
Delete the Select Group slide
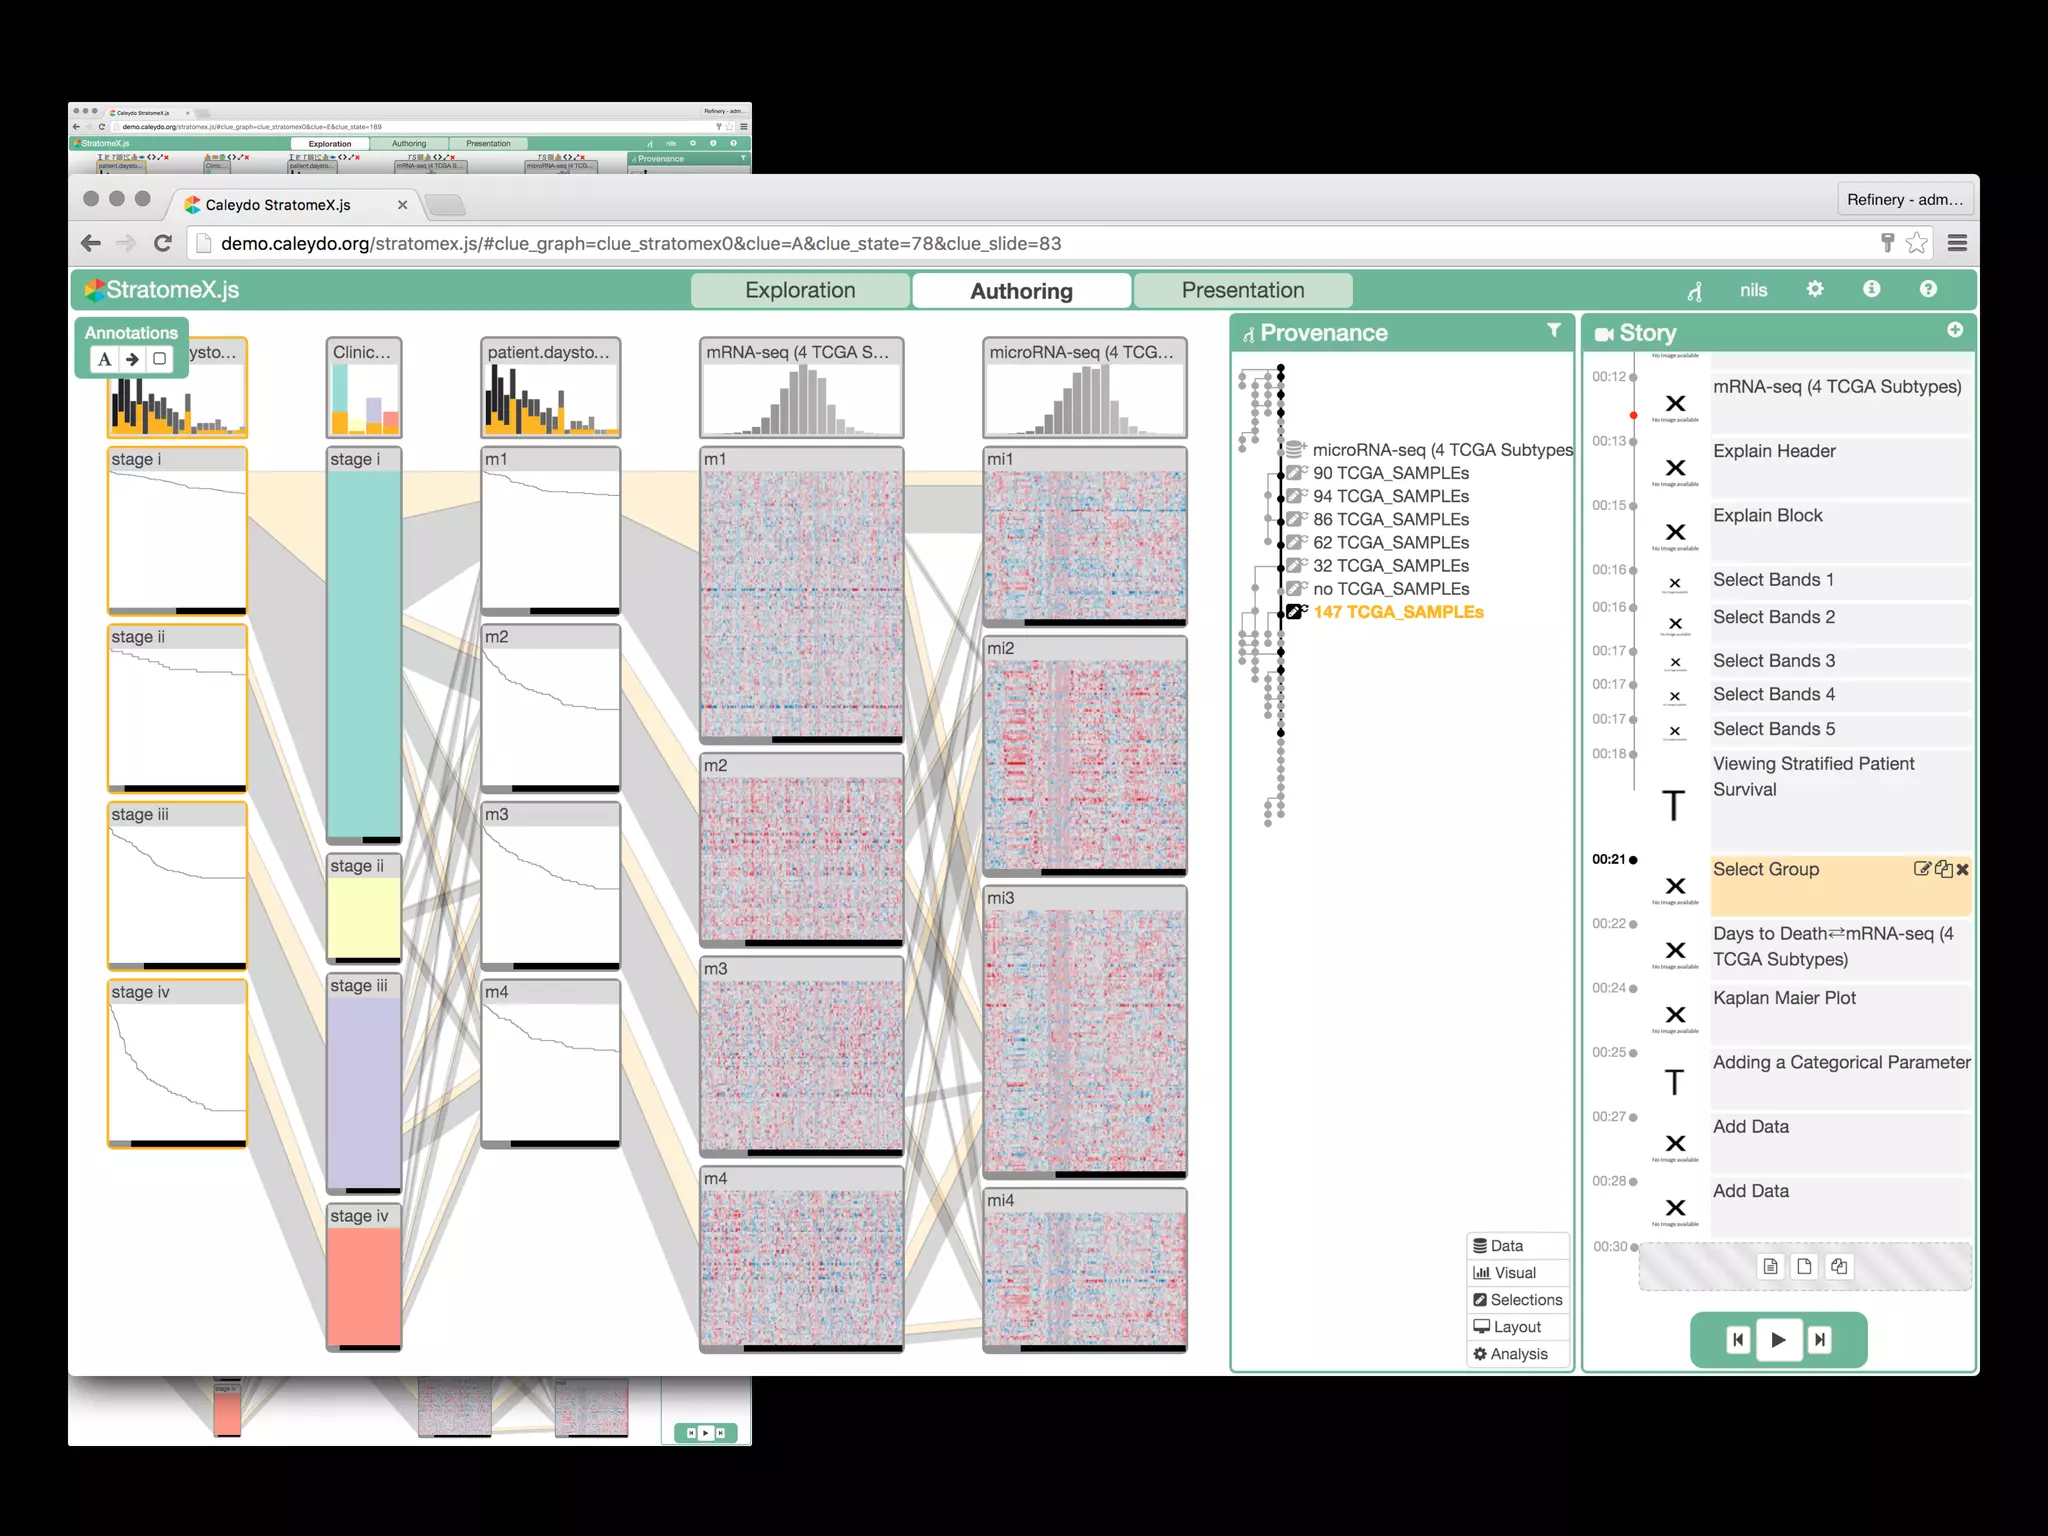coord(1963,869)
